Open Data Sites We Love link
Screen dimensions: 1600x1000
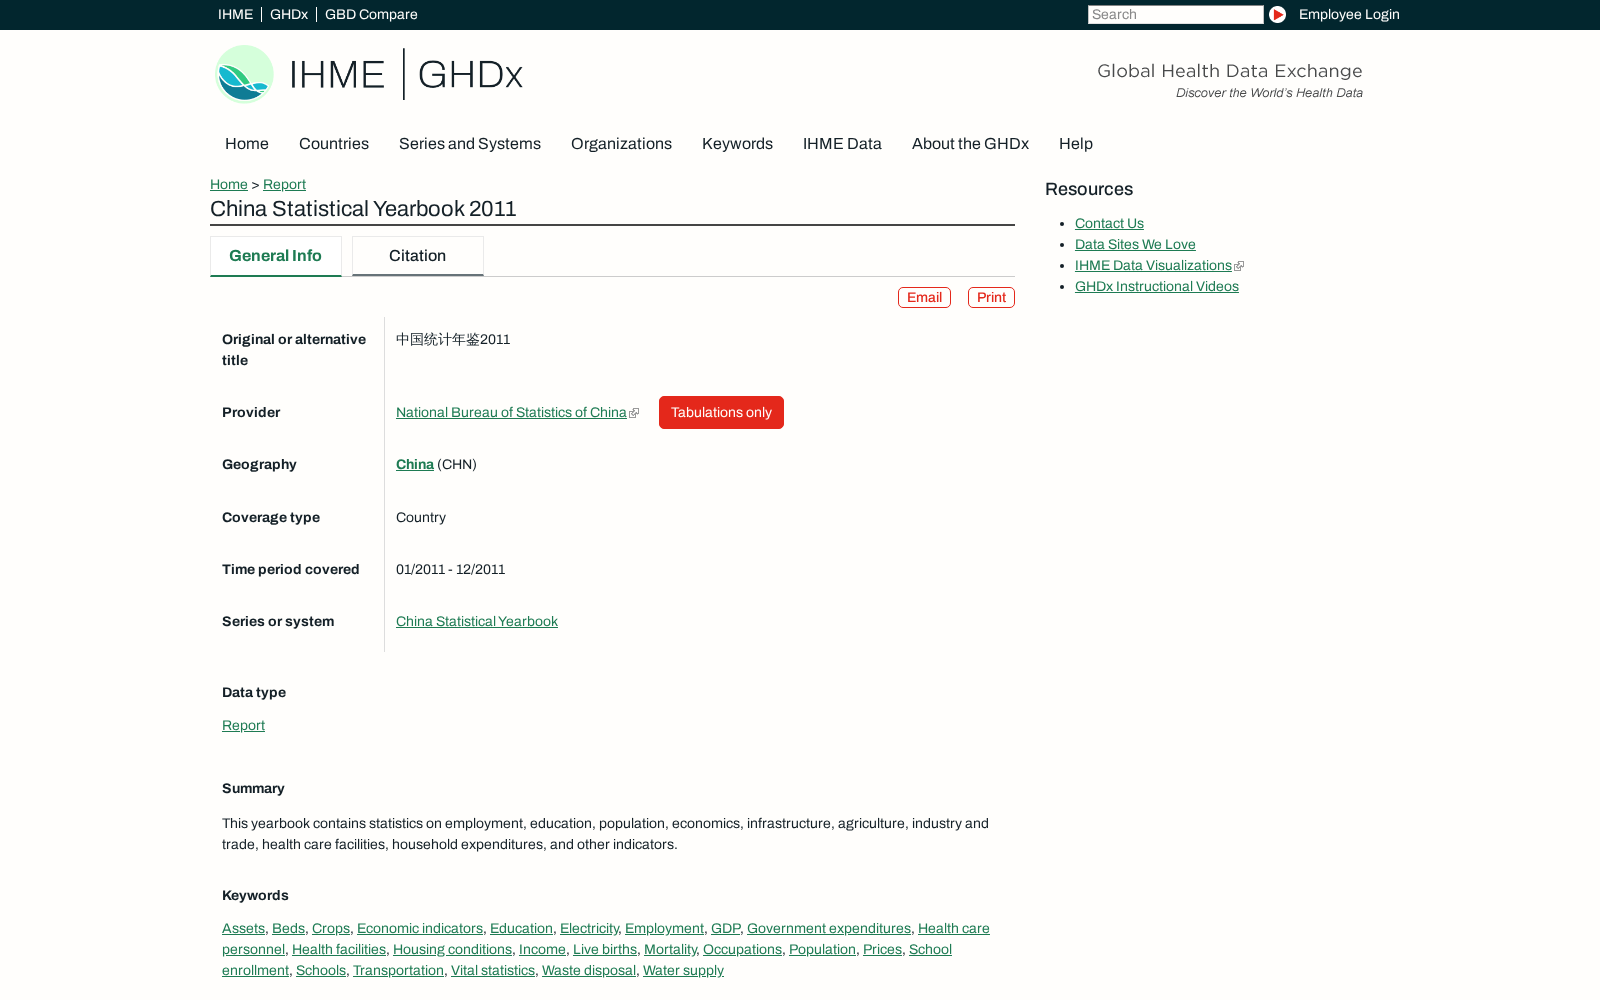(1135, 244)
